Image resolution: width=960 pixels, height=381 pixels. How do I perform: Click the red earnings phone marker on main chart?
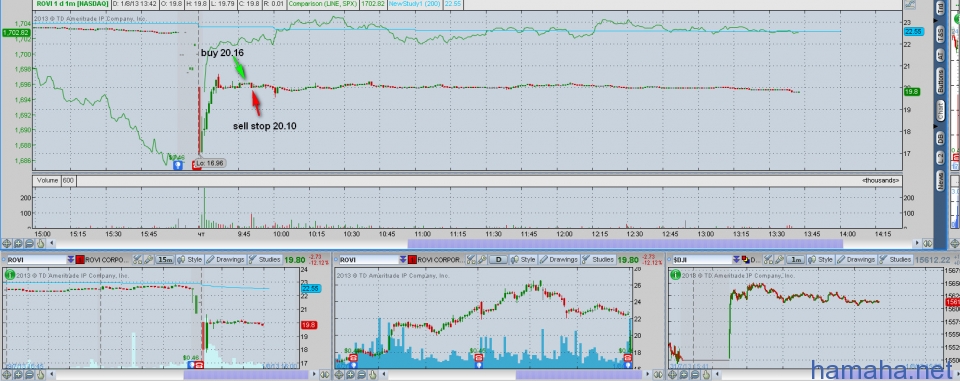point(197,164)
